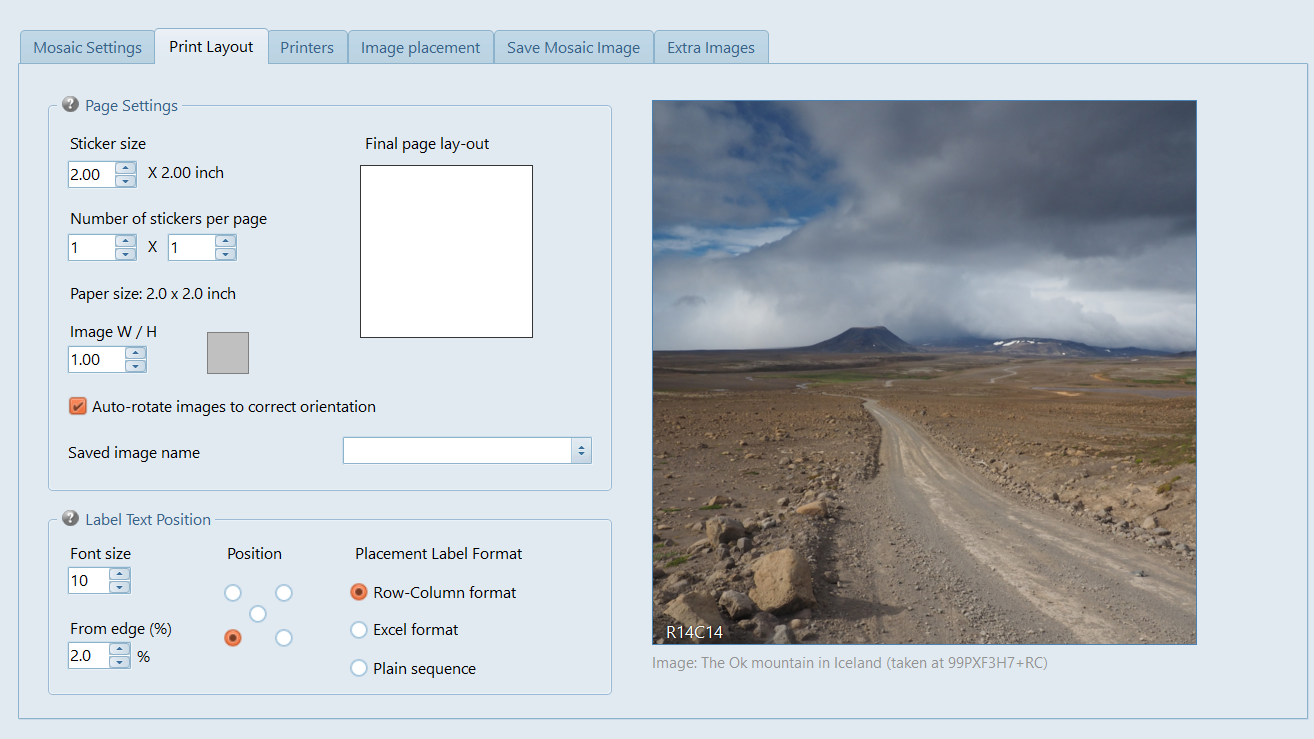Click the R14C14 label on preview
The height and width of the screenshot is (739, 1314).
[x=694, y=632]
